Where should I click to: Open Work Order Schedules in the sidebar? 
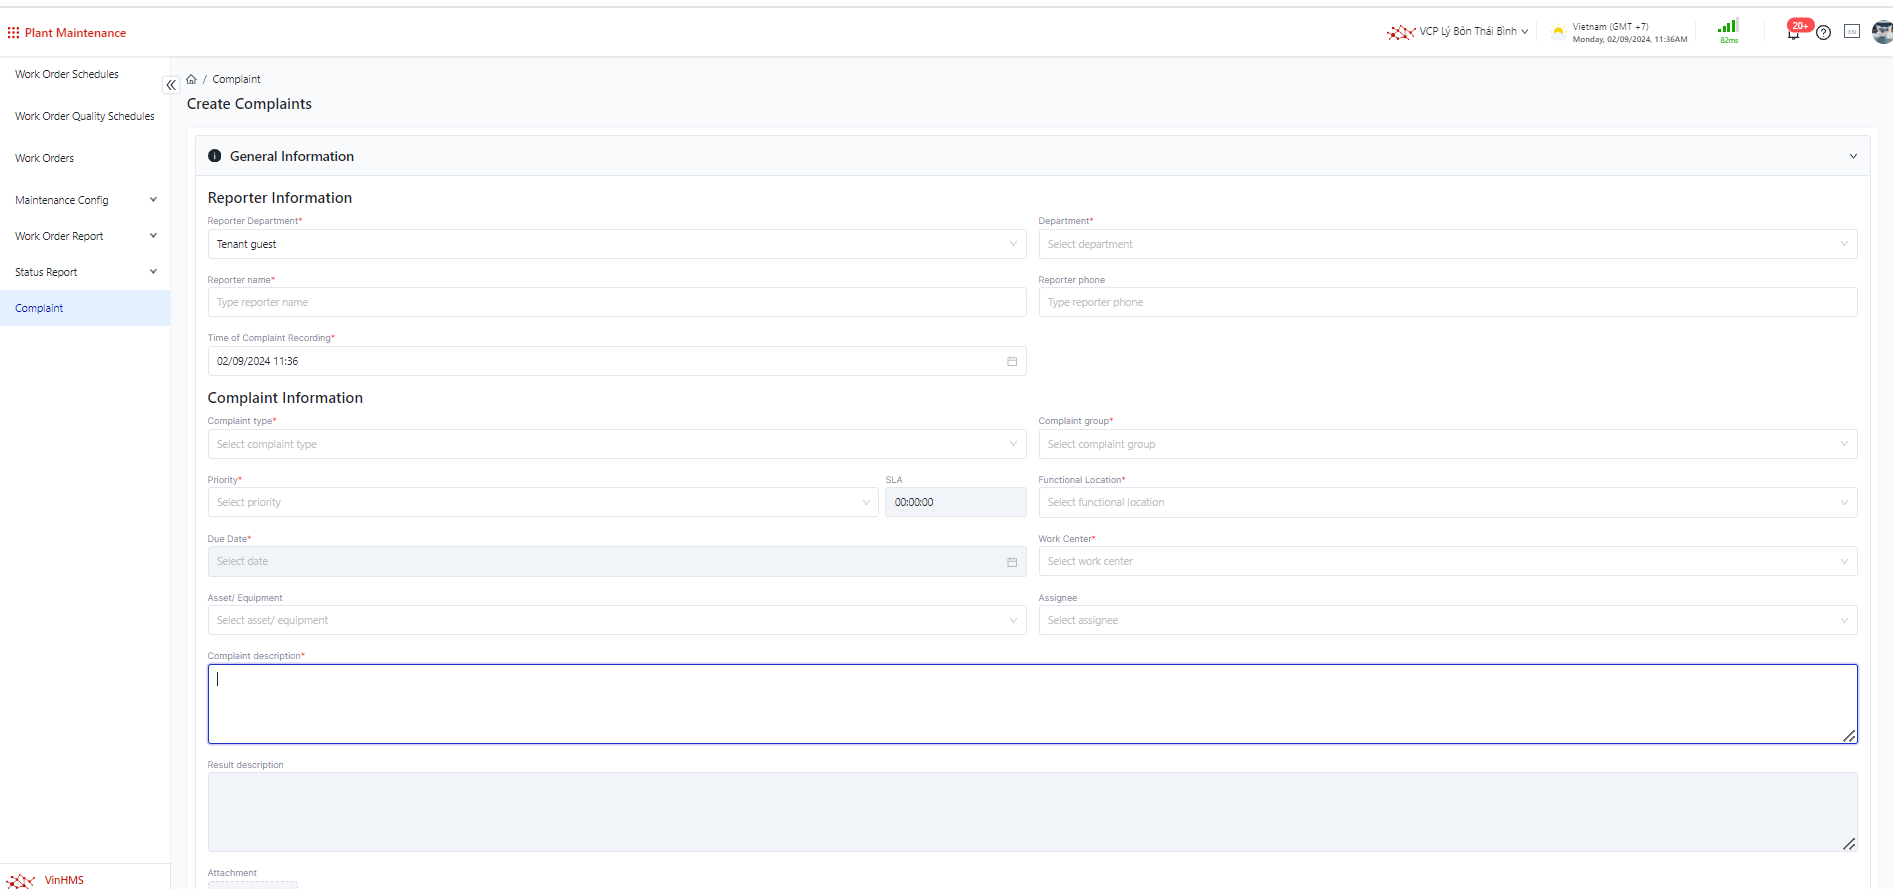pos(67,74)
